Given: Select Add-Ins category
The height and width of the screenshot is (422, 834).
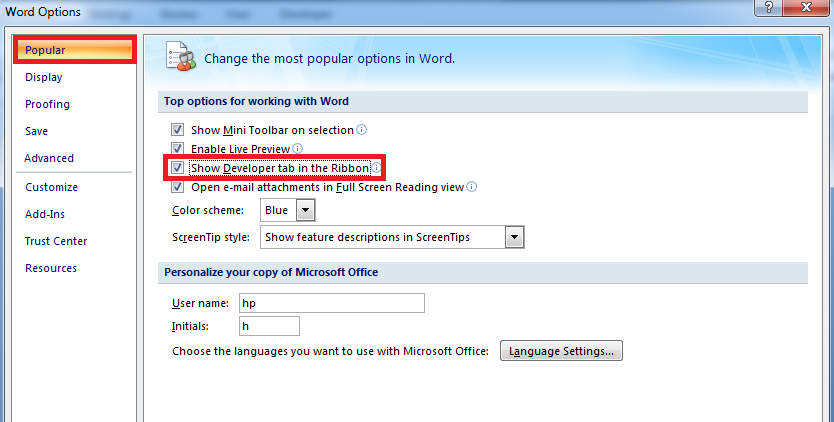Looking at the screenshot, I should click(45, 214).
